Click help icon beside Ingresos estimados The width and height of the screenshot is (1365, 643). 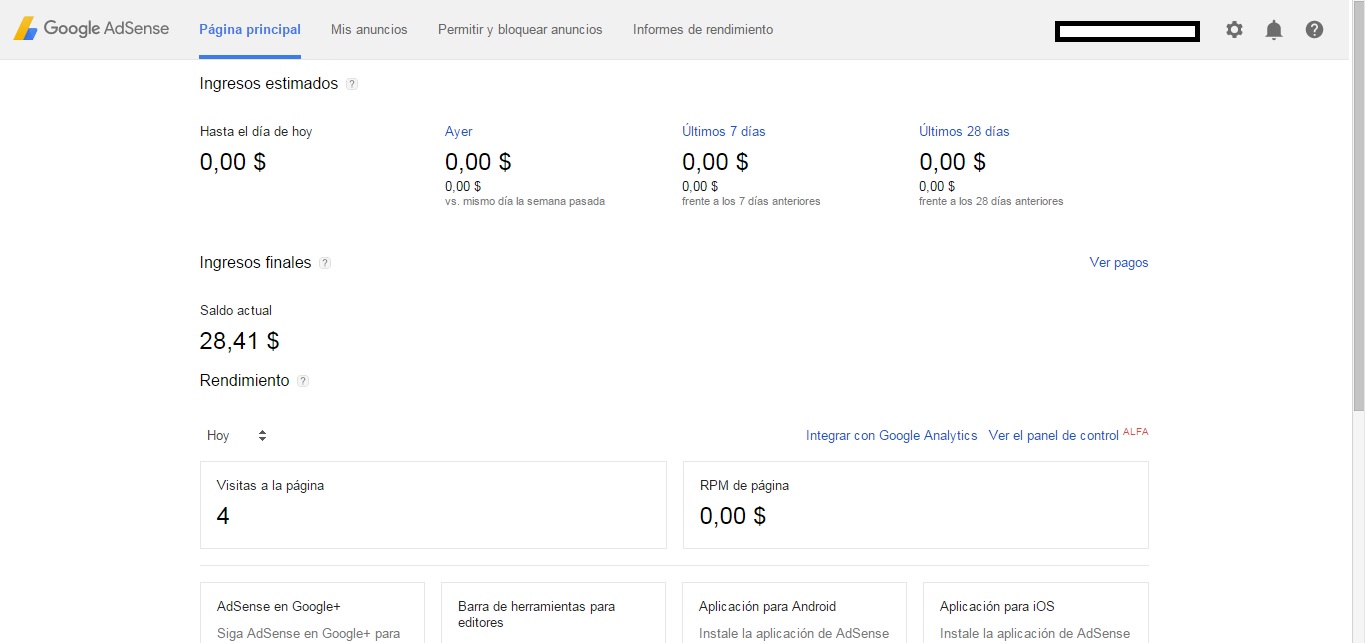(x=352, y=85)
